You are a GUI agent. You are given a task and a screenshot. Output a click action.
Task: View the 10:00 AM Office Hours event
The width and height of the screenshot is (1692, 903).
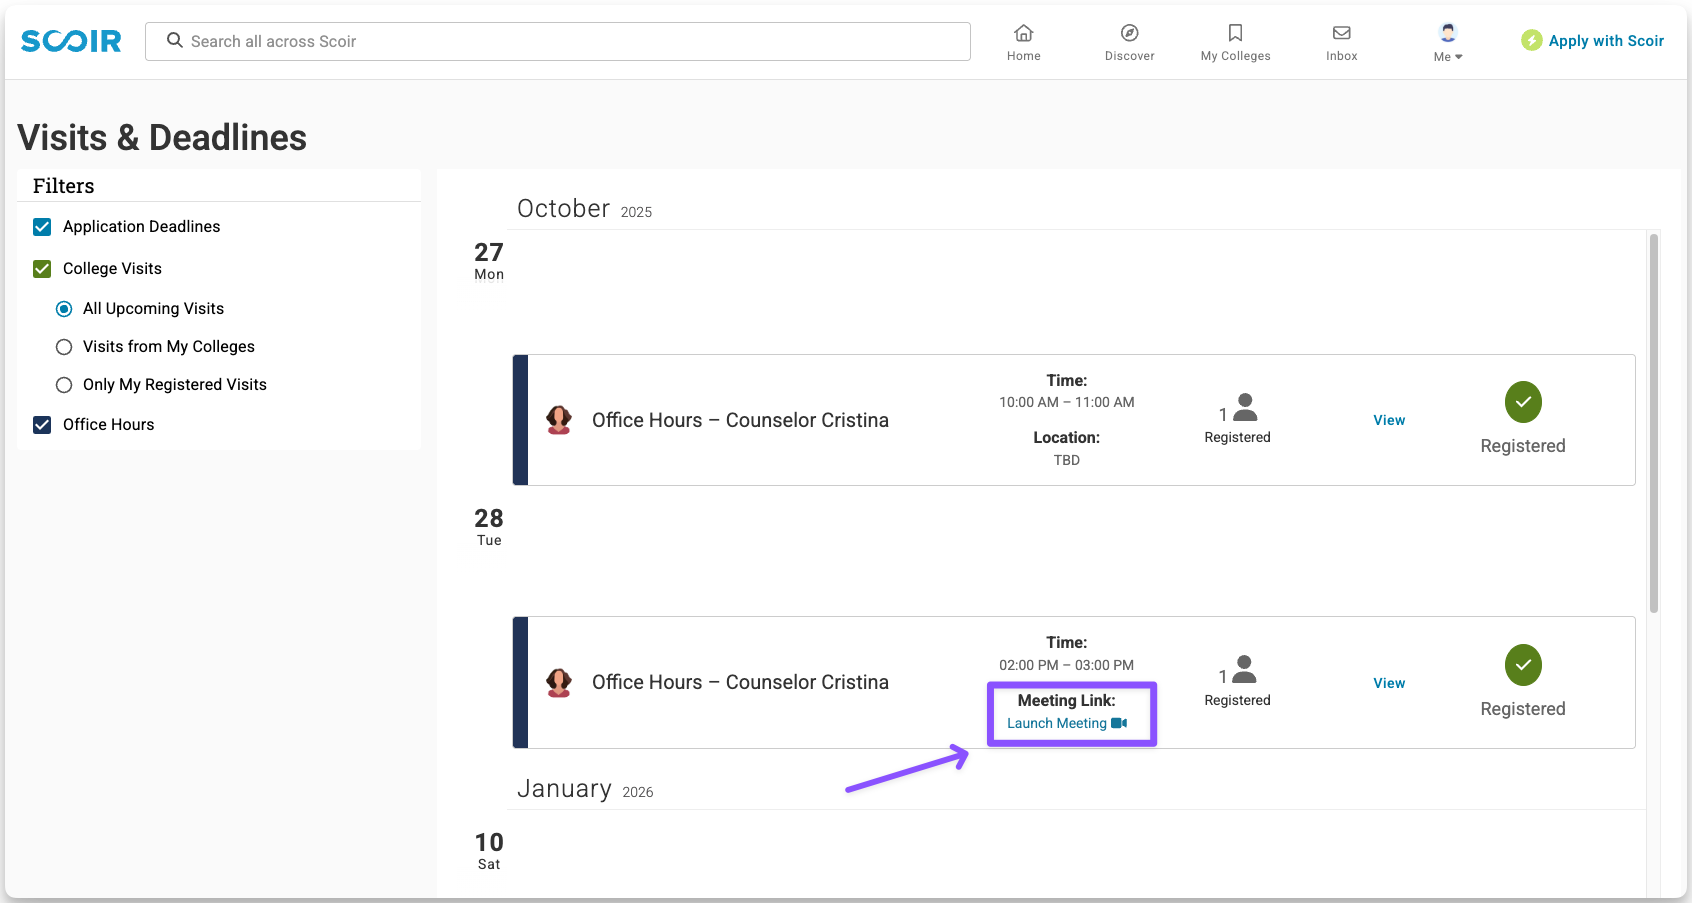pos(1388,420)
